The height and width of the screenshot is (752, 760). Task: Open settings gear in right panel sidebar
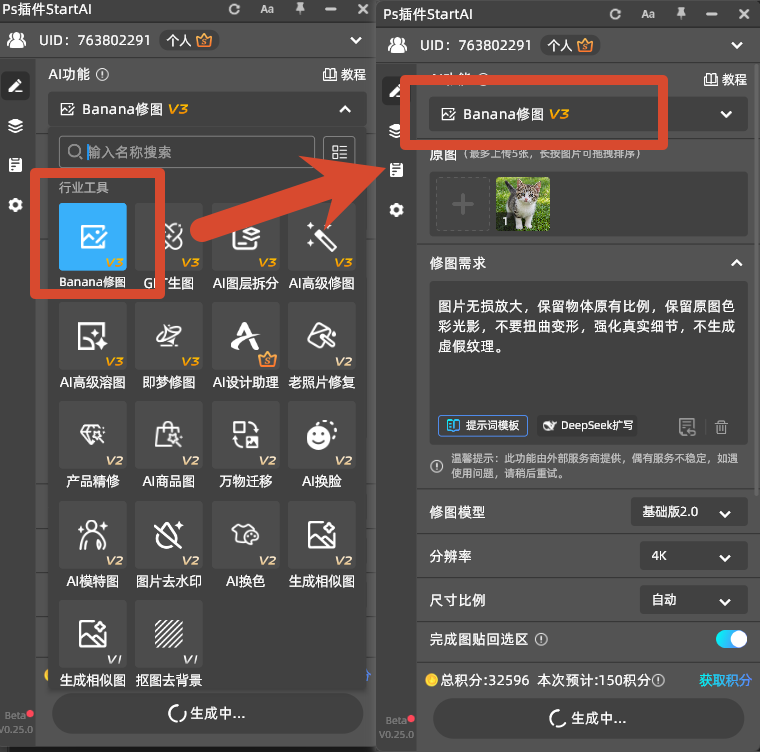click(396, 210)
